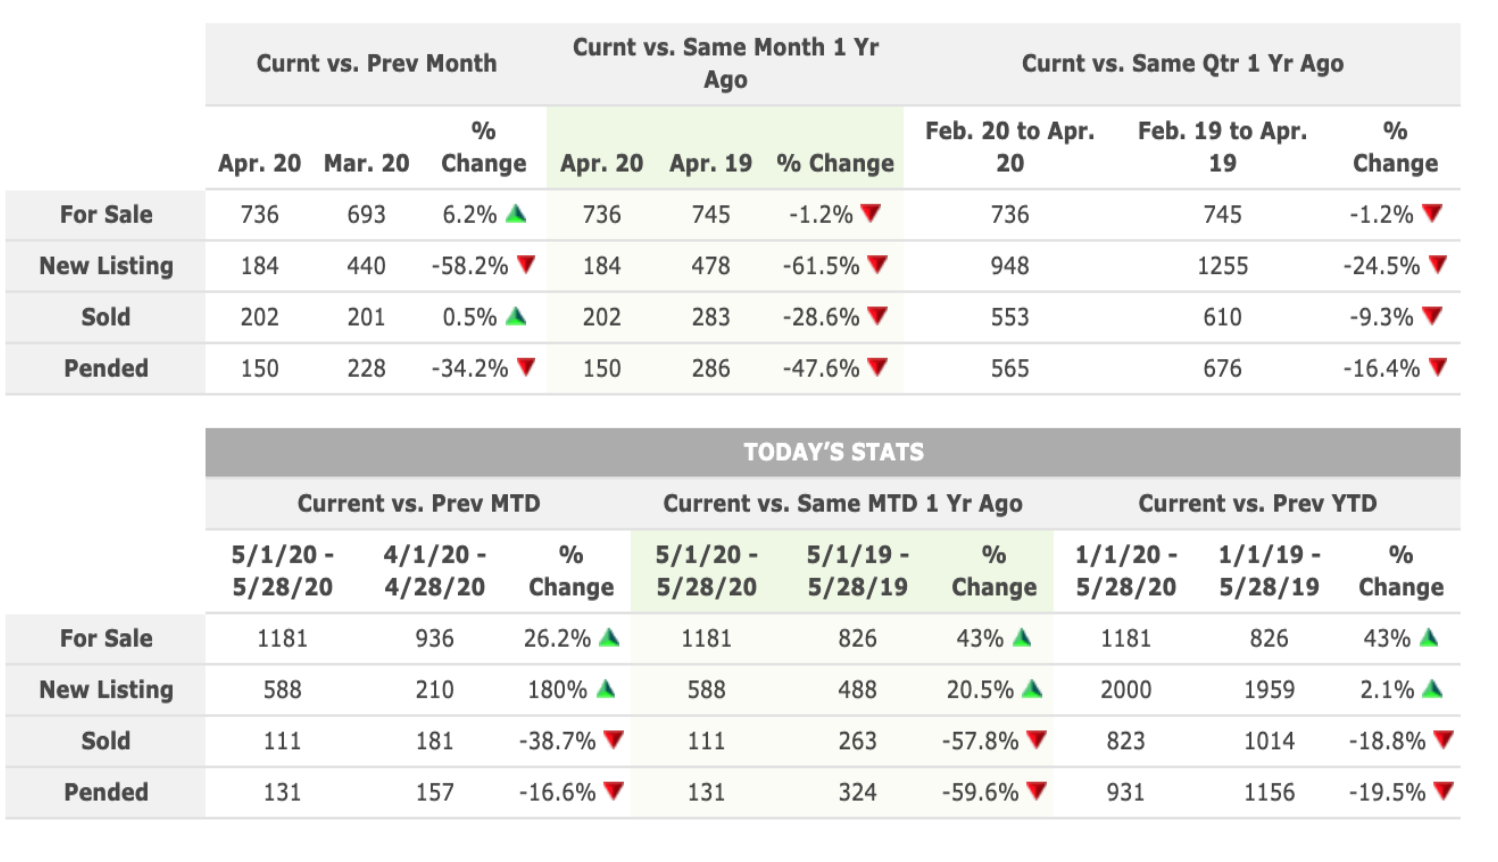Select the green arrow beside 0.5% Sold change
The width and height of the screenshot is (1498, 862).
coord(516,316)
